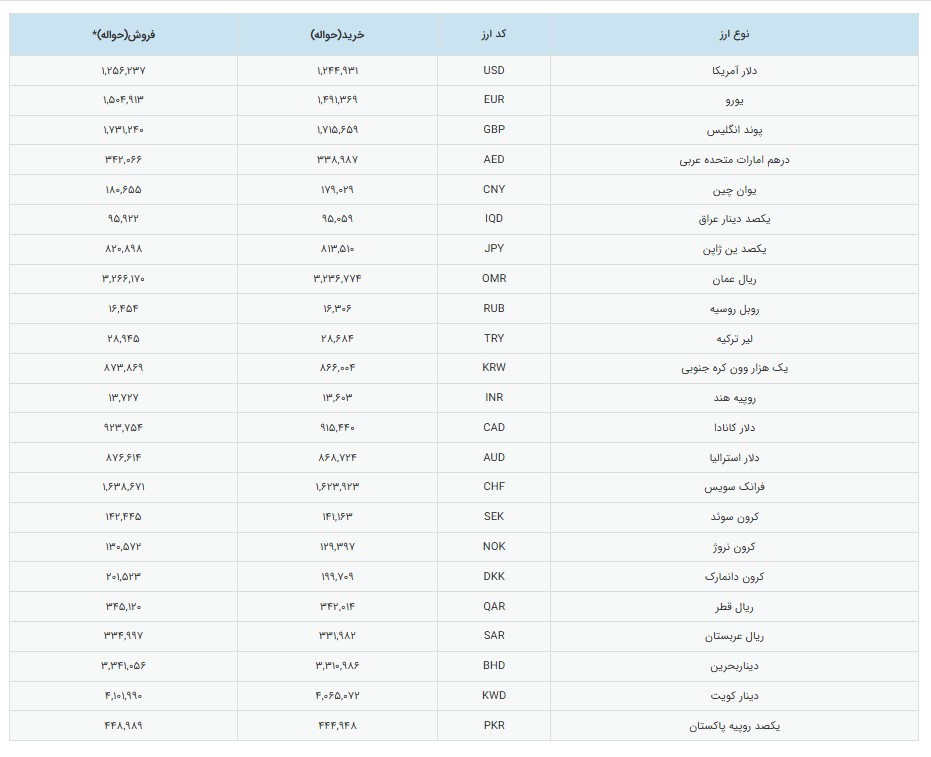Select the JPY currency code cell
Viewport: 931px width, 757px height.
tap(494, 249)
